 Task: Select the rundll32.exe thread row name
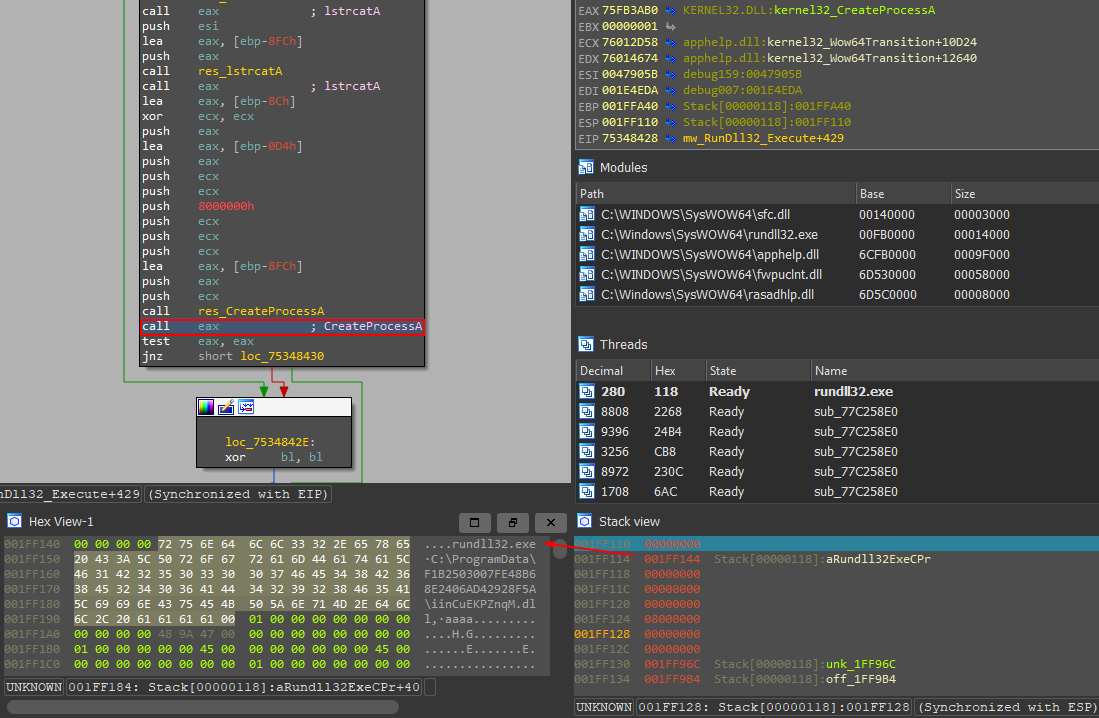[x=853, y=391]
